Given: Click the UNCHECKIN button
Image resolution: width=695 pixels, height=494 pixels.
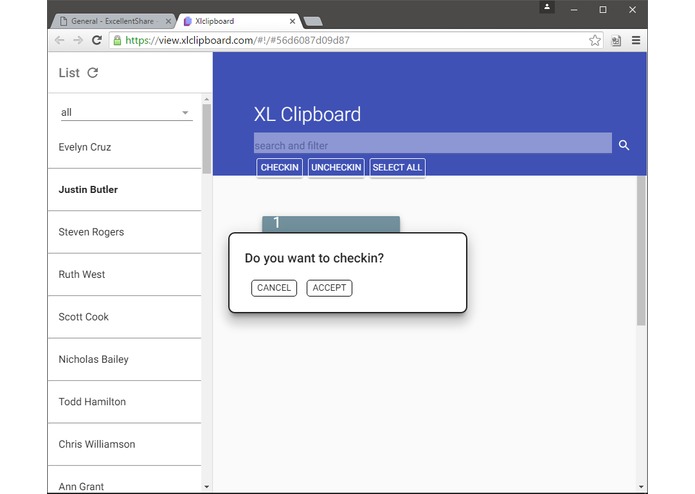Looking at the screenshot, I should point(336,167).
